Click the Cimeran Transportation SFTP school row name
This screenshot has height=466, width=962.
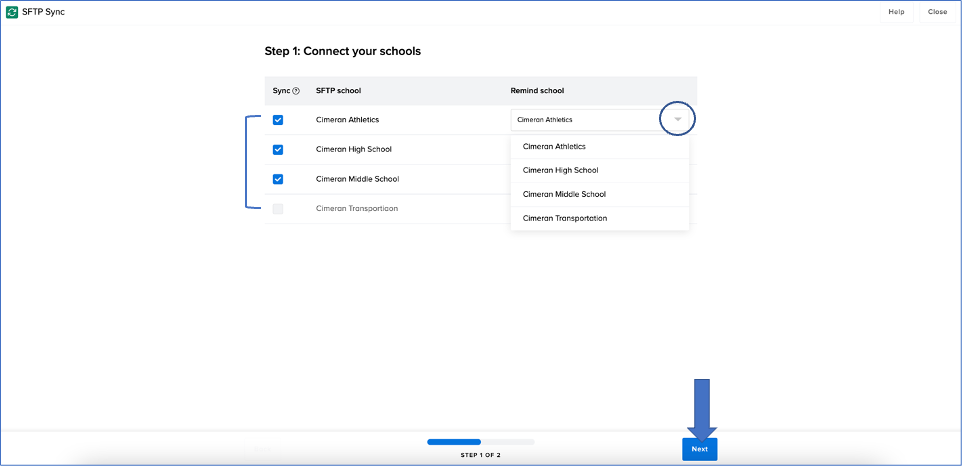pos(357,209)
